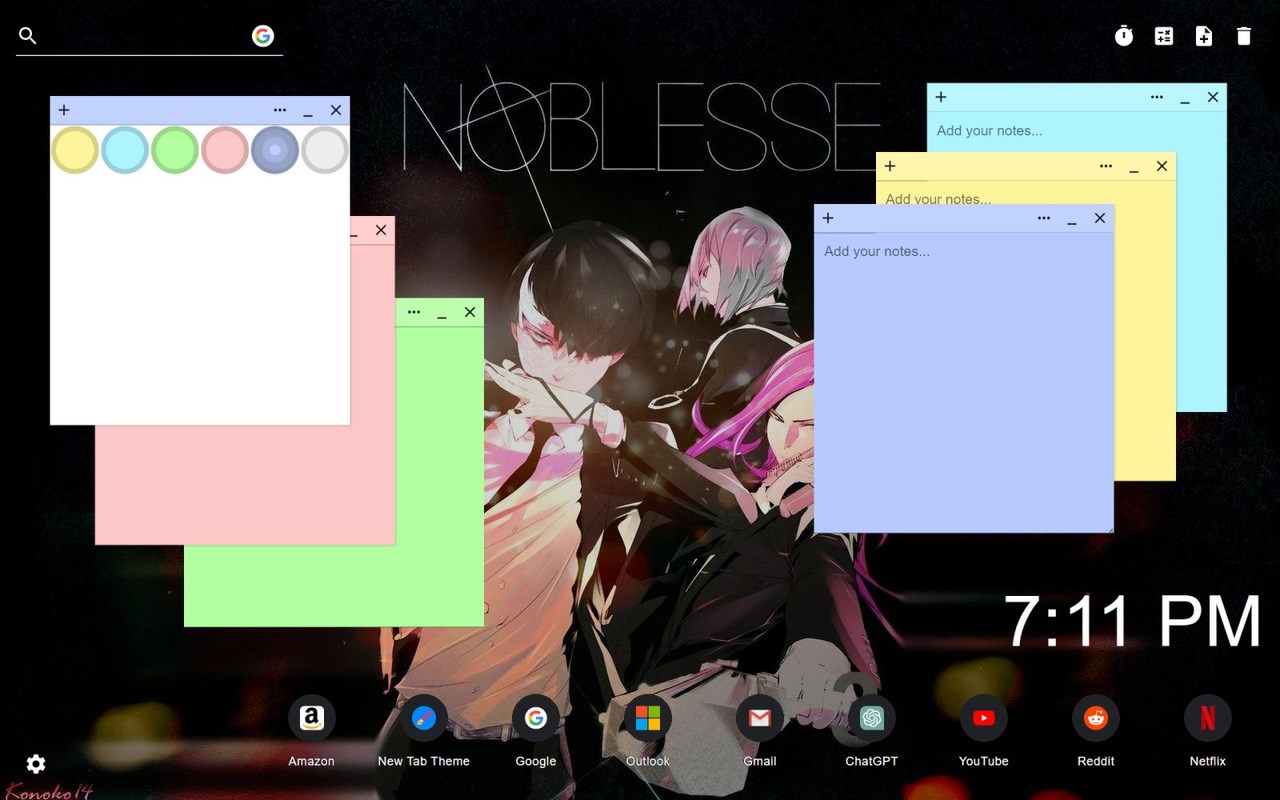Screen dimensions: 1280x800
Task: Add a new sticky note icon
Action: pos(1204,36)
